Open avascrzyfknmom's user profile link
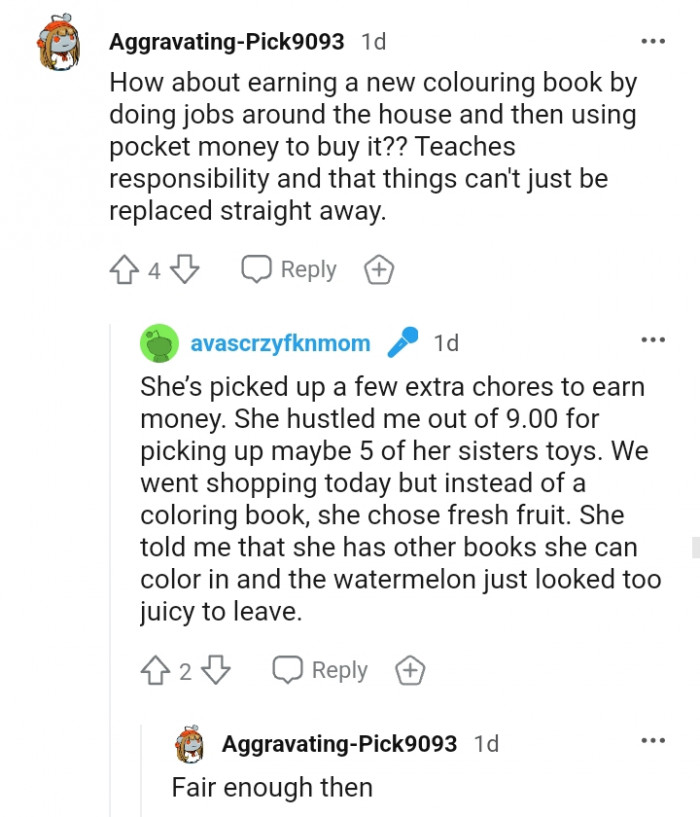The height and width of the screenshot is (817, 700). click(x=280, y=343)
